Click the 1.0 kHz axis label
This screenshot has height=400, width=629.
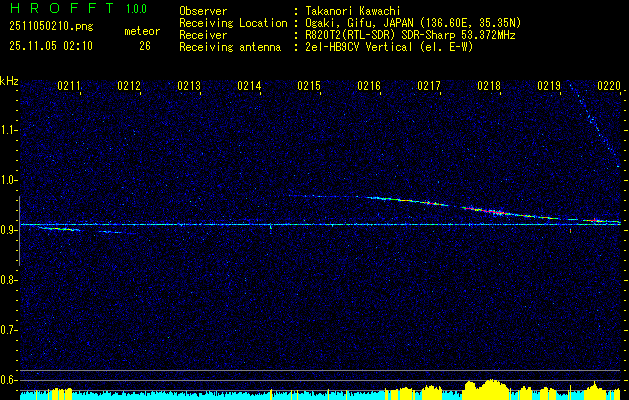pos(8,180)
